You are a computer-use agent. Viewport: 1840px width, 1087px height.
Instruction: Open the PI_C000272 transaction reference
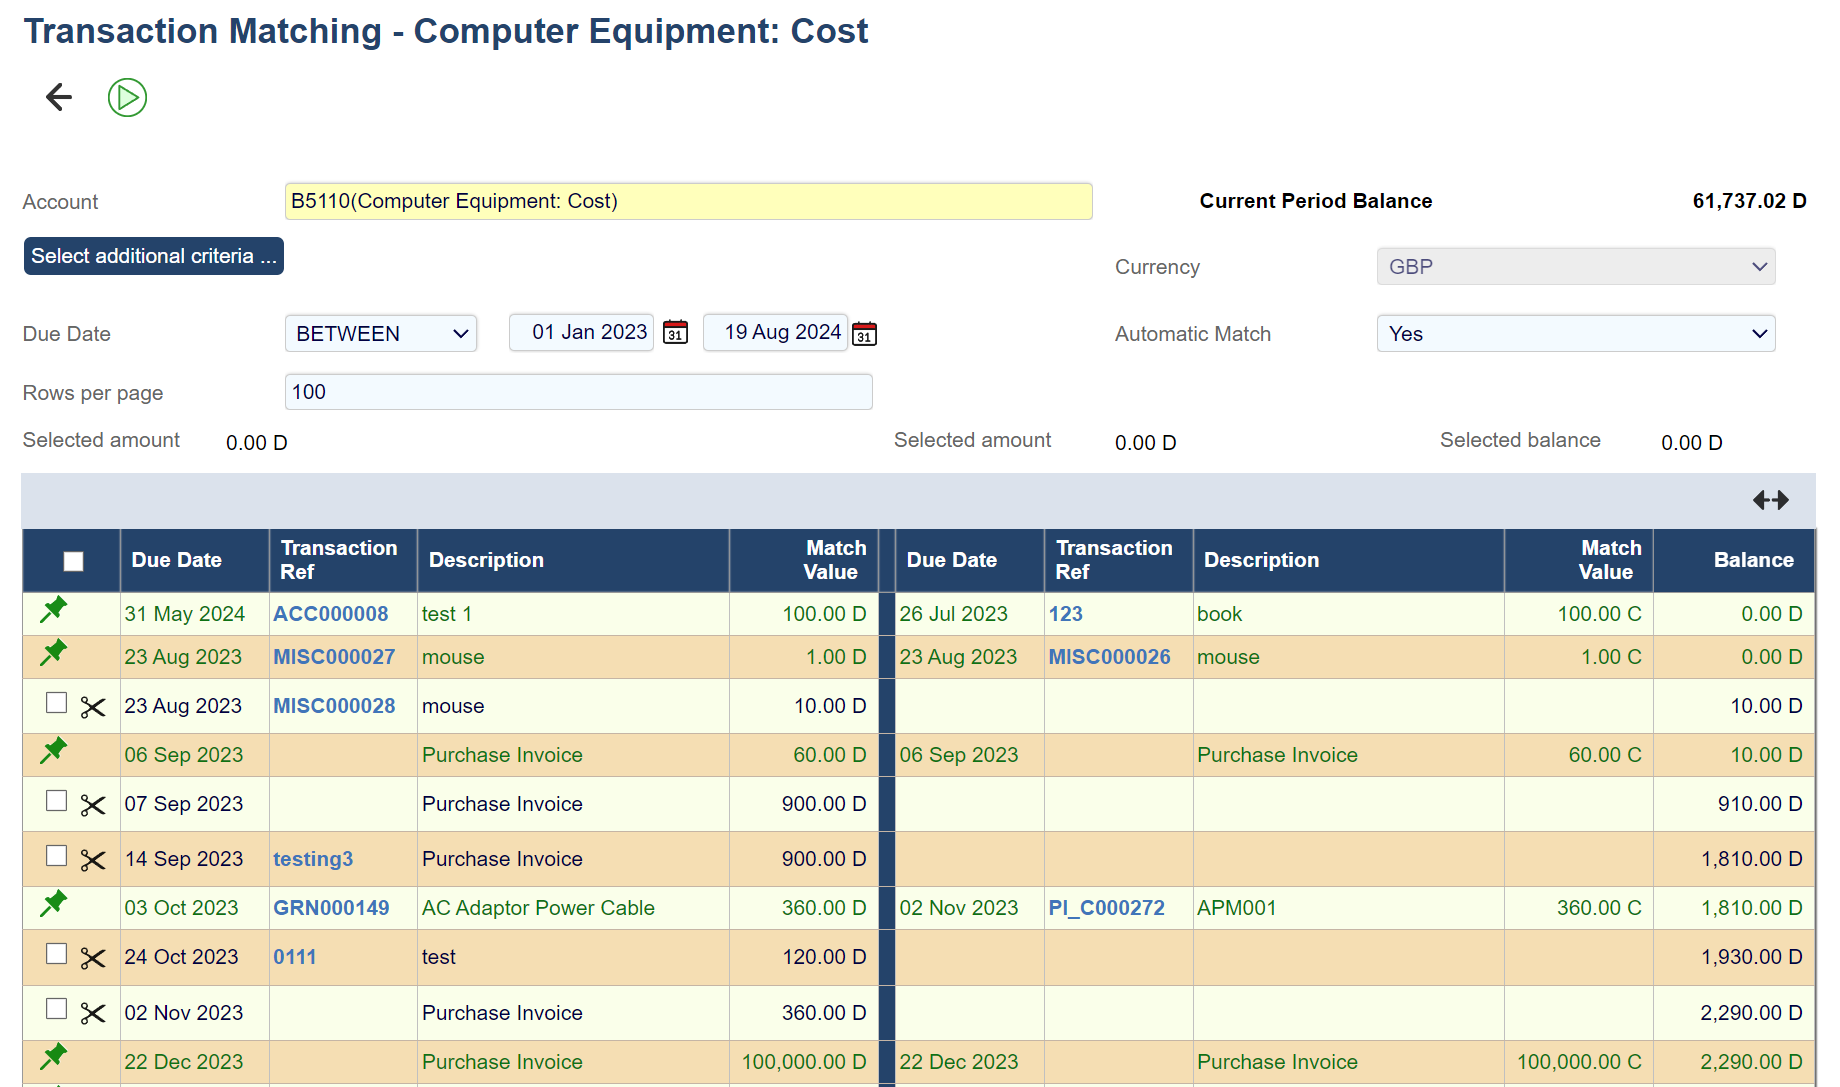[x=1106, y=908]
